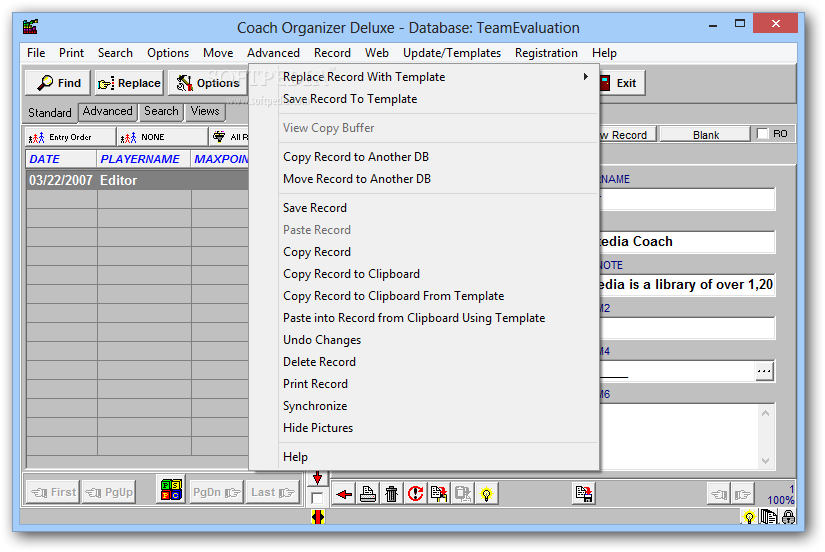Switch to the Standard tab
Image resolution: width=825 pixels, height=552 pixels.
50,113
